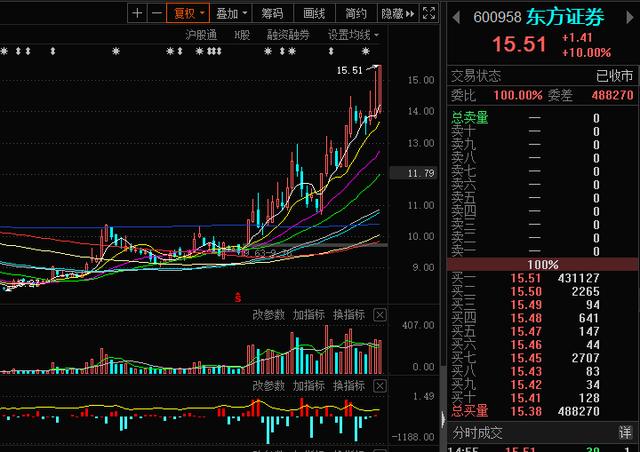This screenshot has width=640, height=452.
Task: Open 设置均线 dropdown
Action: [x=353, y=35]
